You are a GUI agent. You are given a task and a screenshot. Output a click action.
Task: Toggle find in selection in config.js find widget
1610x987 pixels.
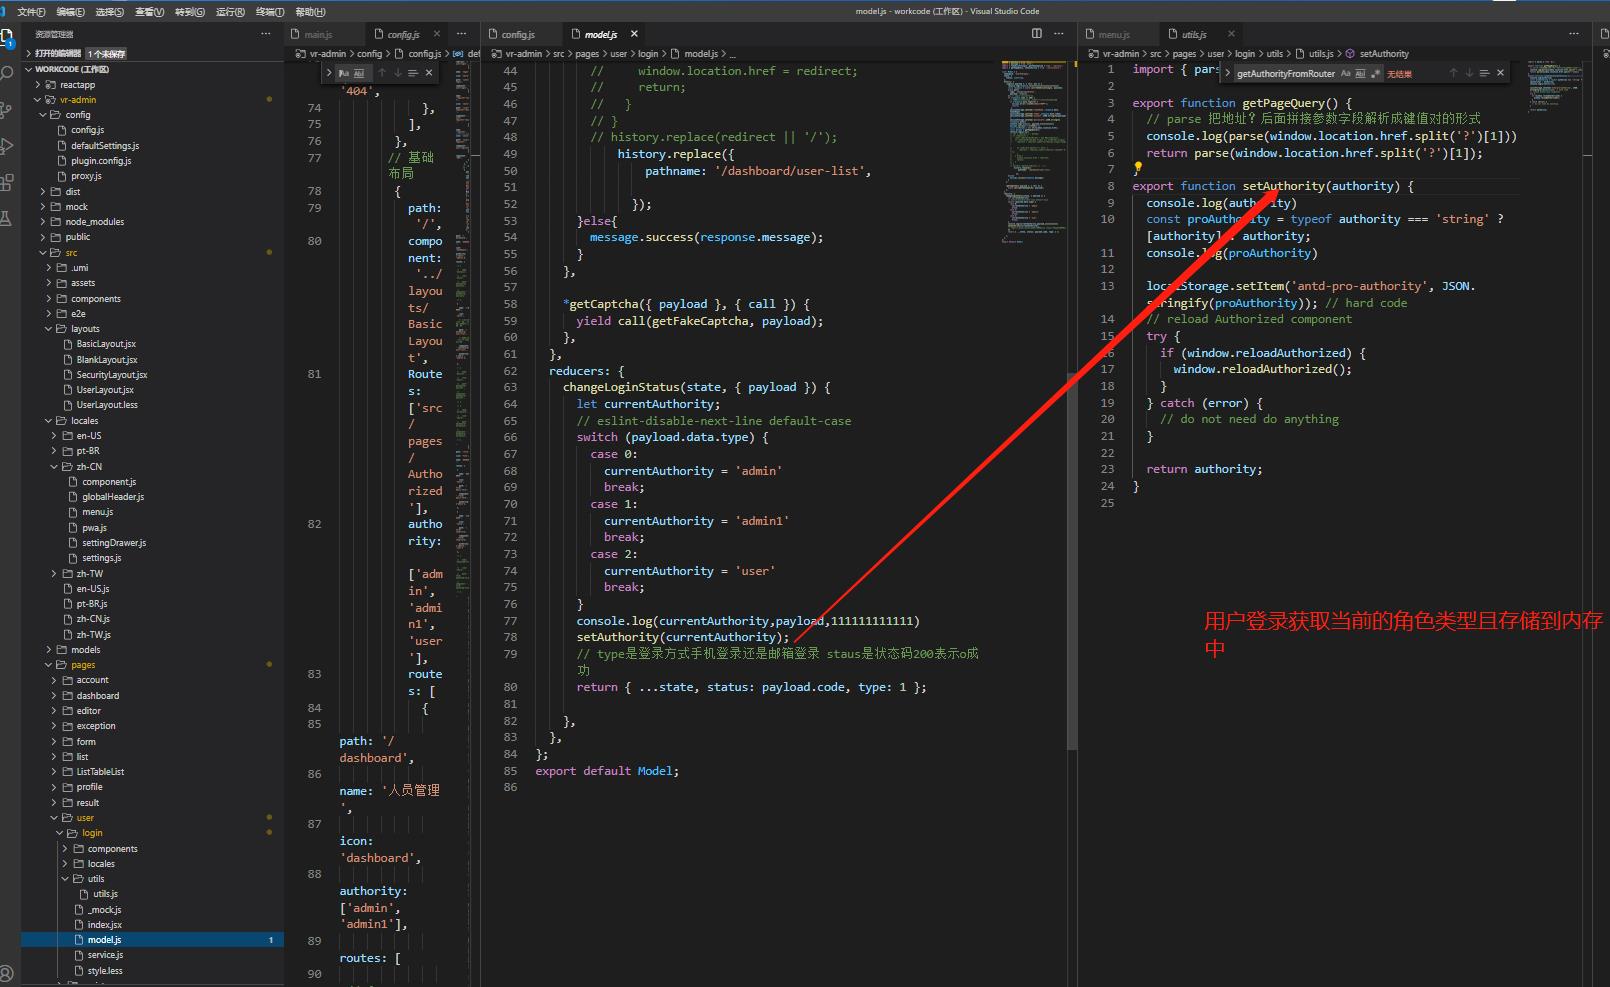(413, 73)
